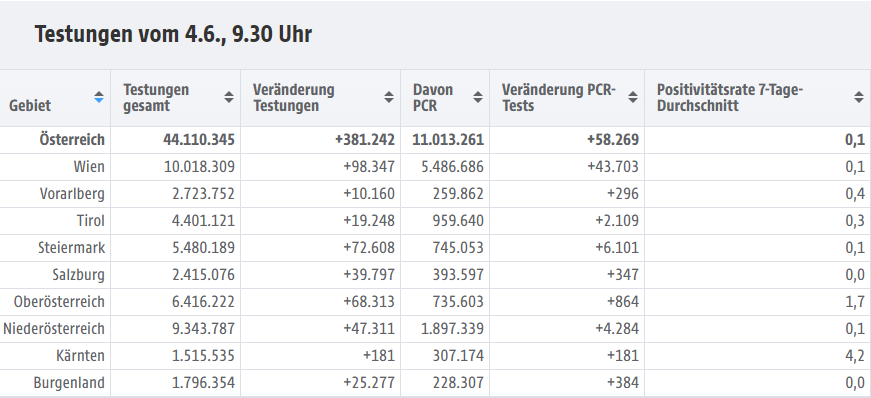Select Niederösterreich region cell
Viewport: 871px width, 398px height.
[54, 329]
